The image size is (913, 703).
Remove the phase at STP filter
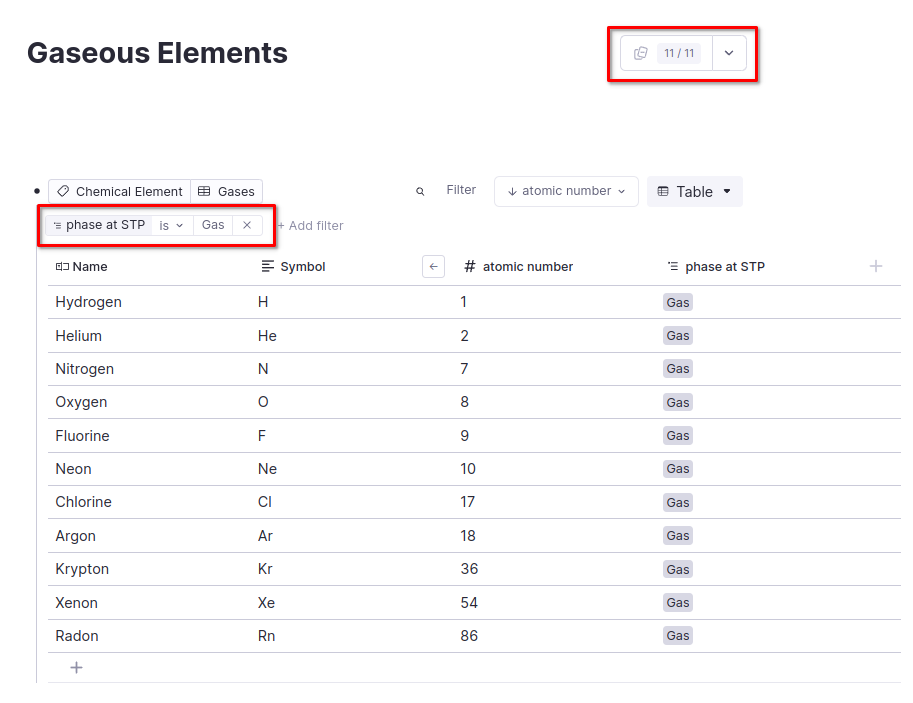[247, 225]
